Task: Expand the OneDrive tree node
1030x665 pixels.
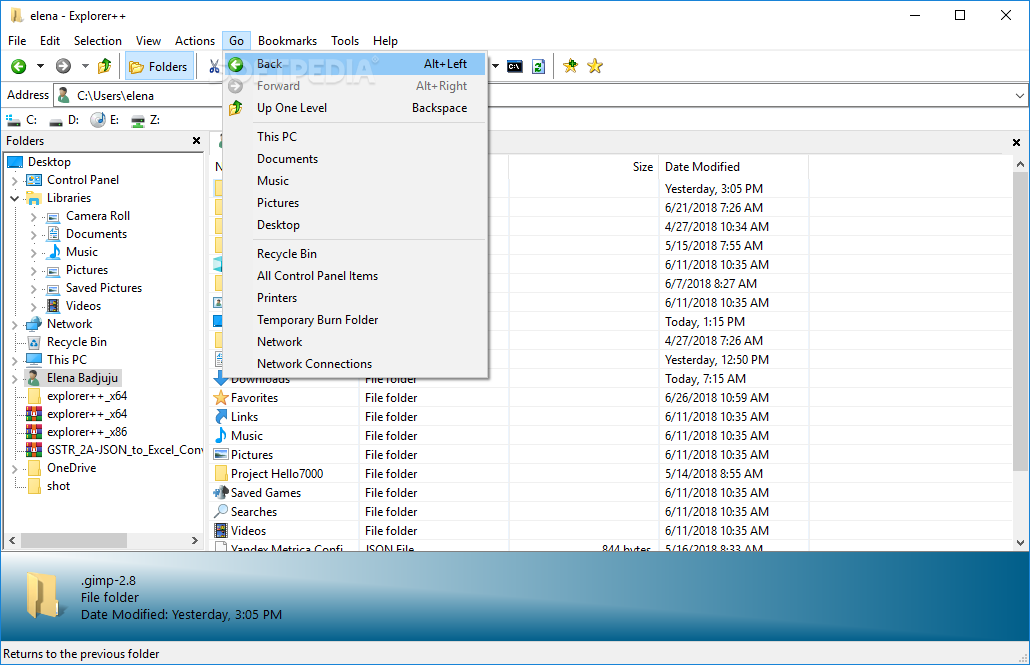Action: 14,469
